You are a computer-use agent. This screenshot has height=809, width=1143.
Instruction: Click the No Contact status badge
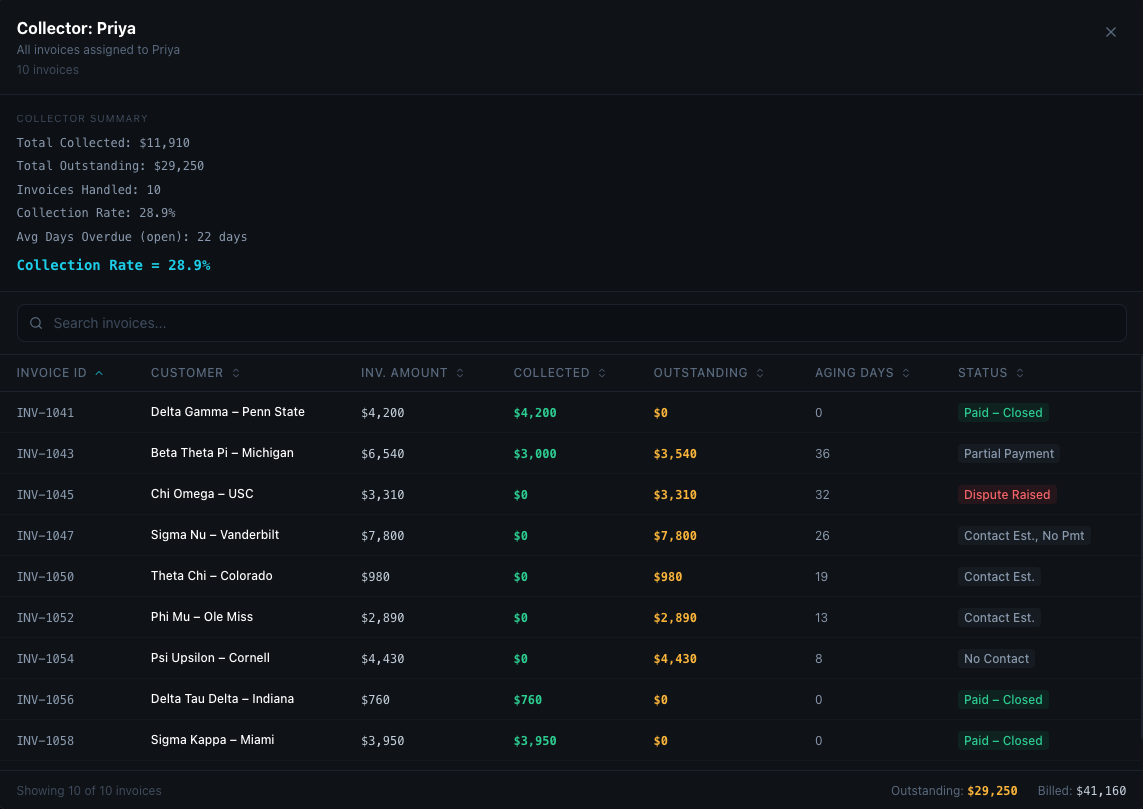[x=996, y=658]
